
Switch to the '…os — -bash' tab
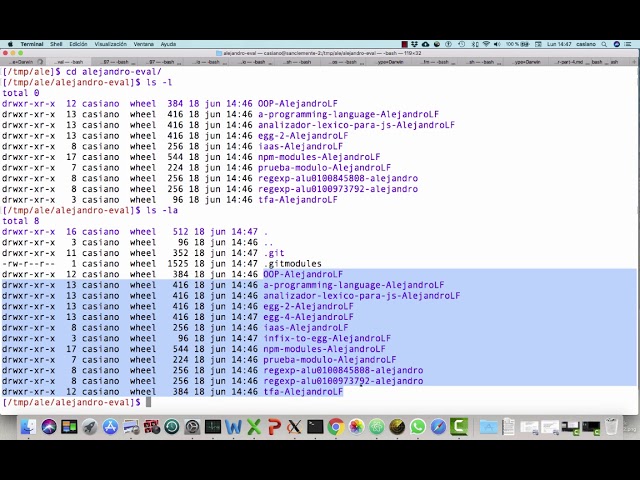[345, 62]
